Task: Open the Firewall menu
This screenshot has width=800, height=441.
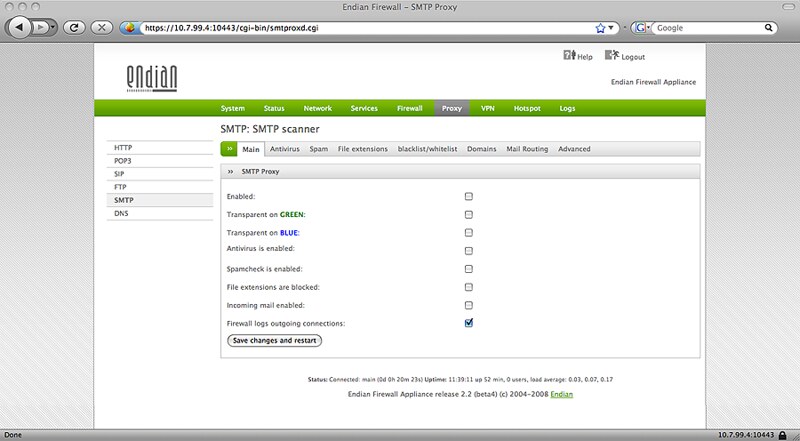Action: [x=410, y=108]
